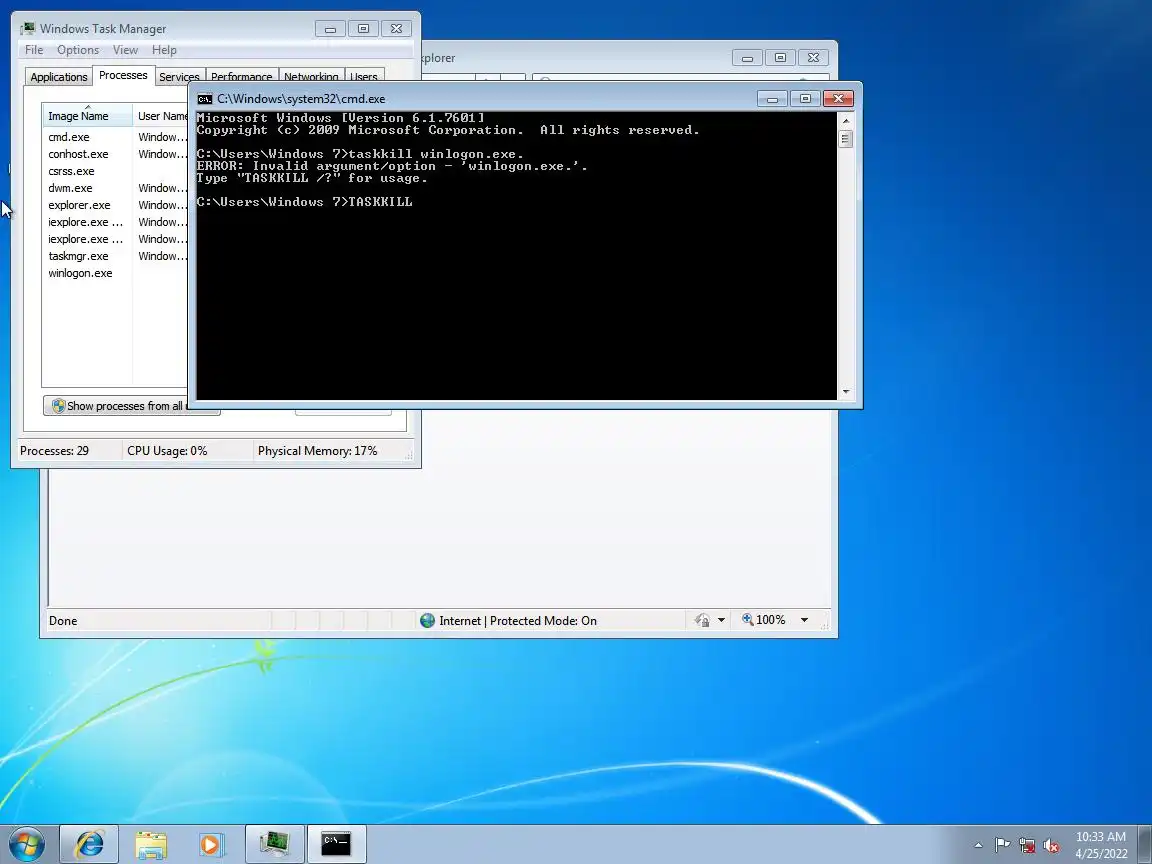Switch to the Processes tab
This screenshot has width=1152, height=864.
click(123, 75)
